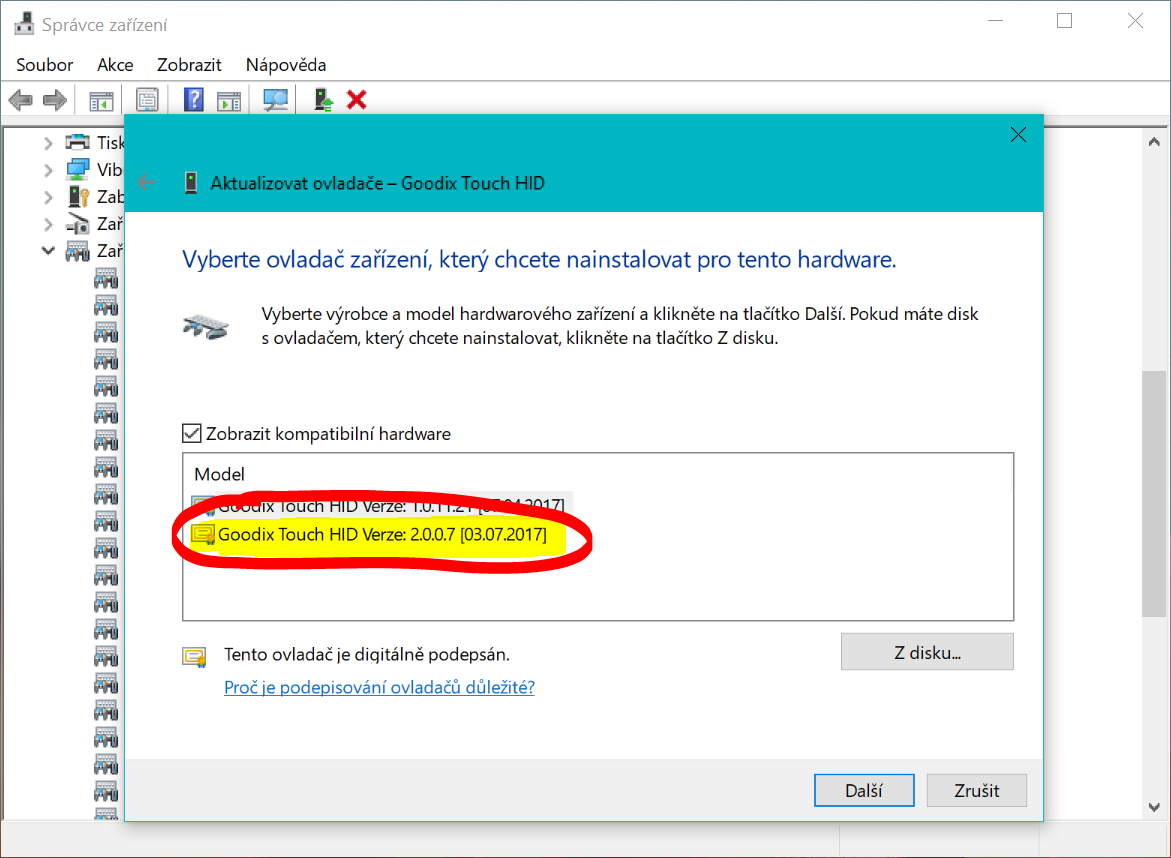This screenshot has height=858, width=1171.
Task: Click the scan for hardware changes icon
Action: (x=275, y=100)
